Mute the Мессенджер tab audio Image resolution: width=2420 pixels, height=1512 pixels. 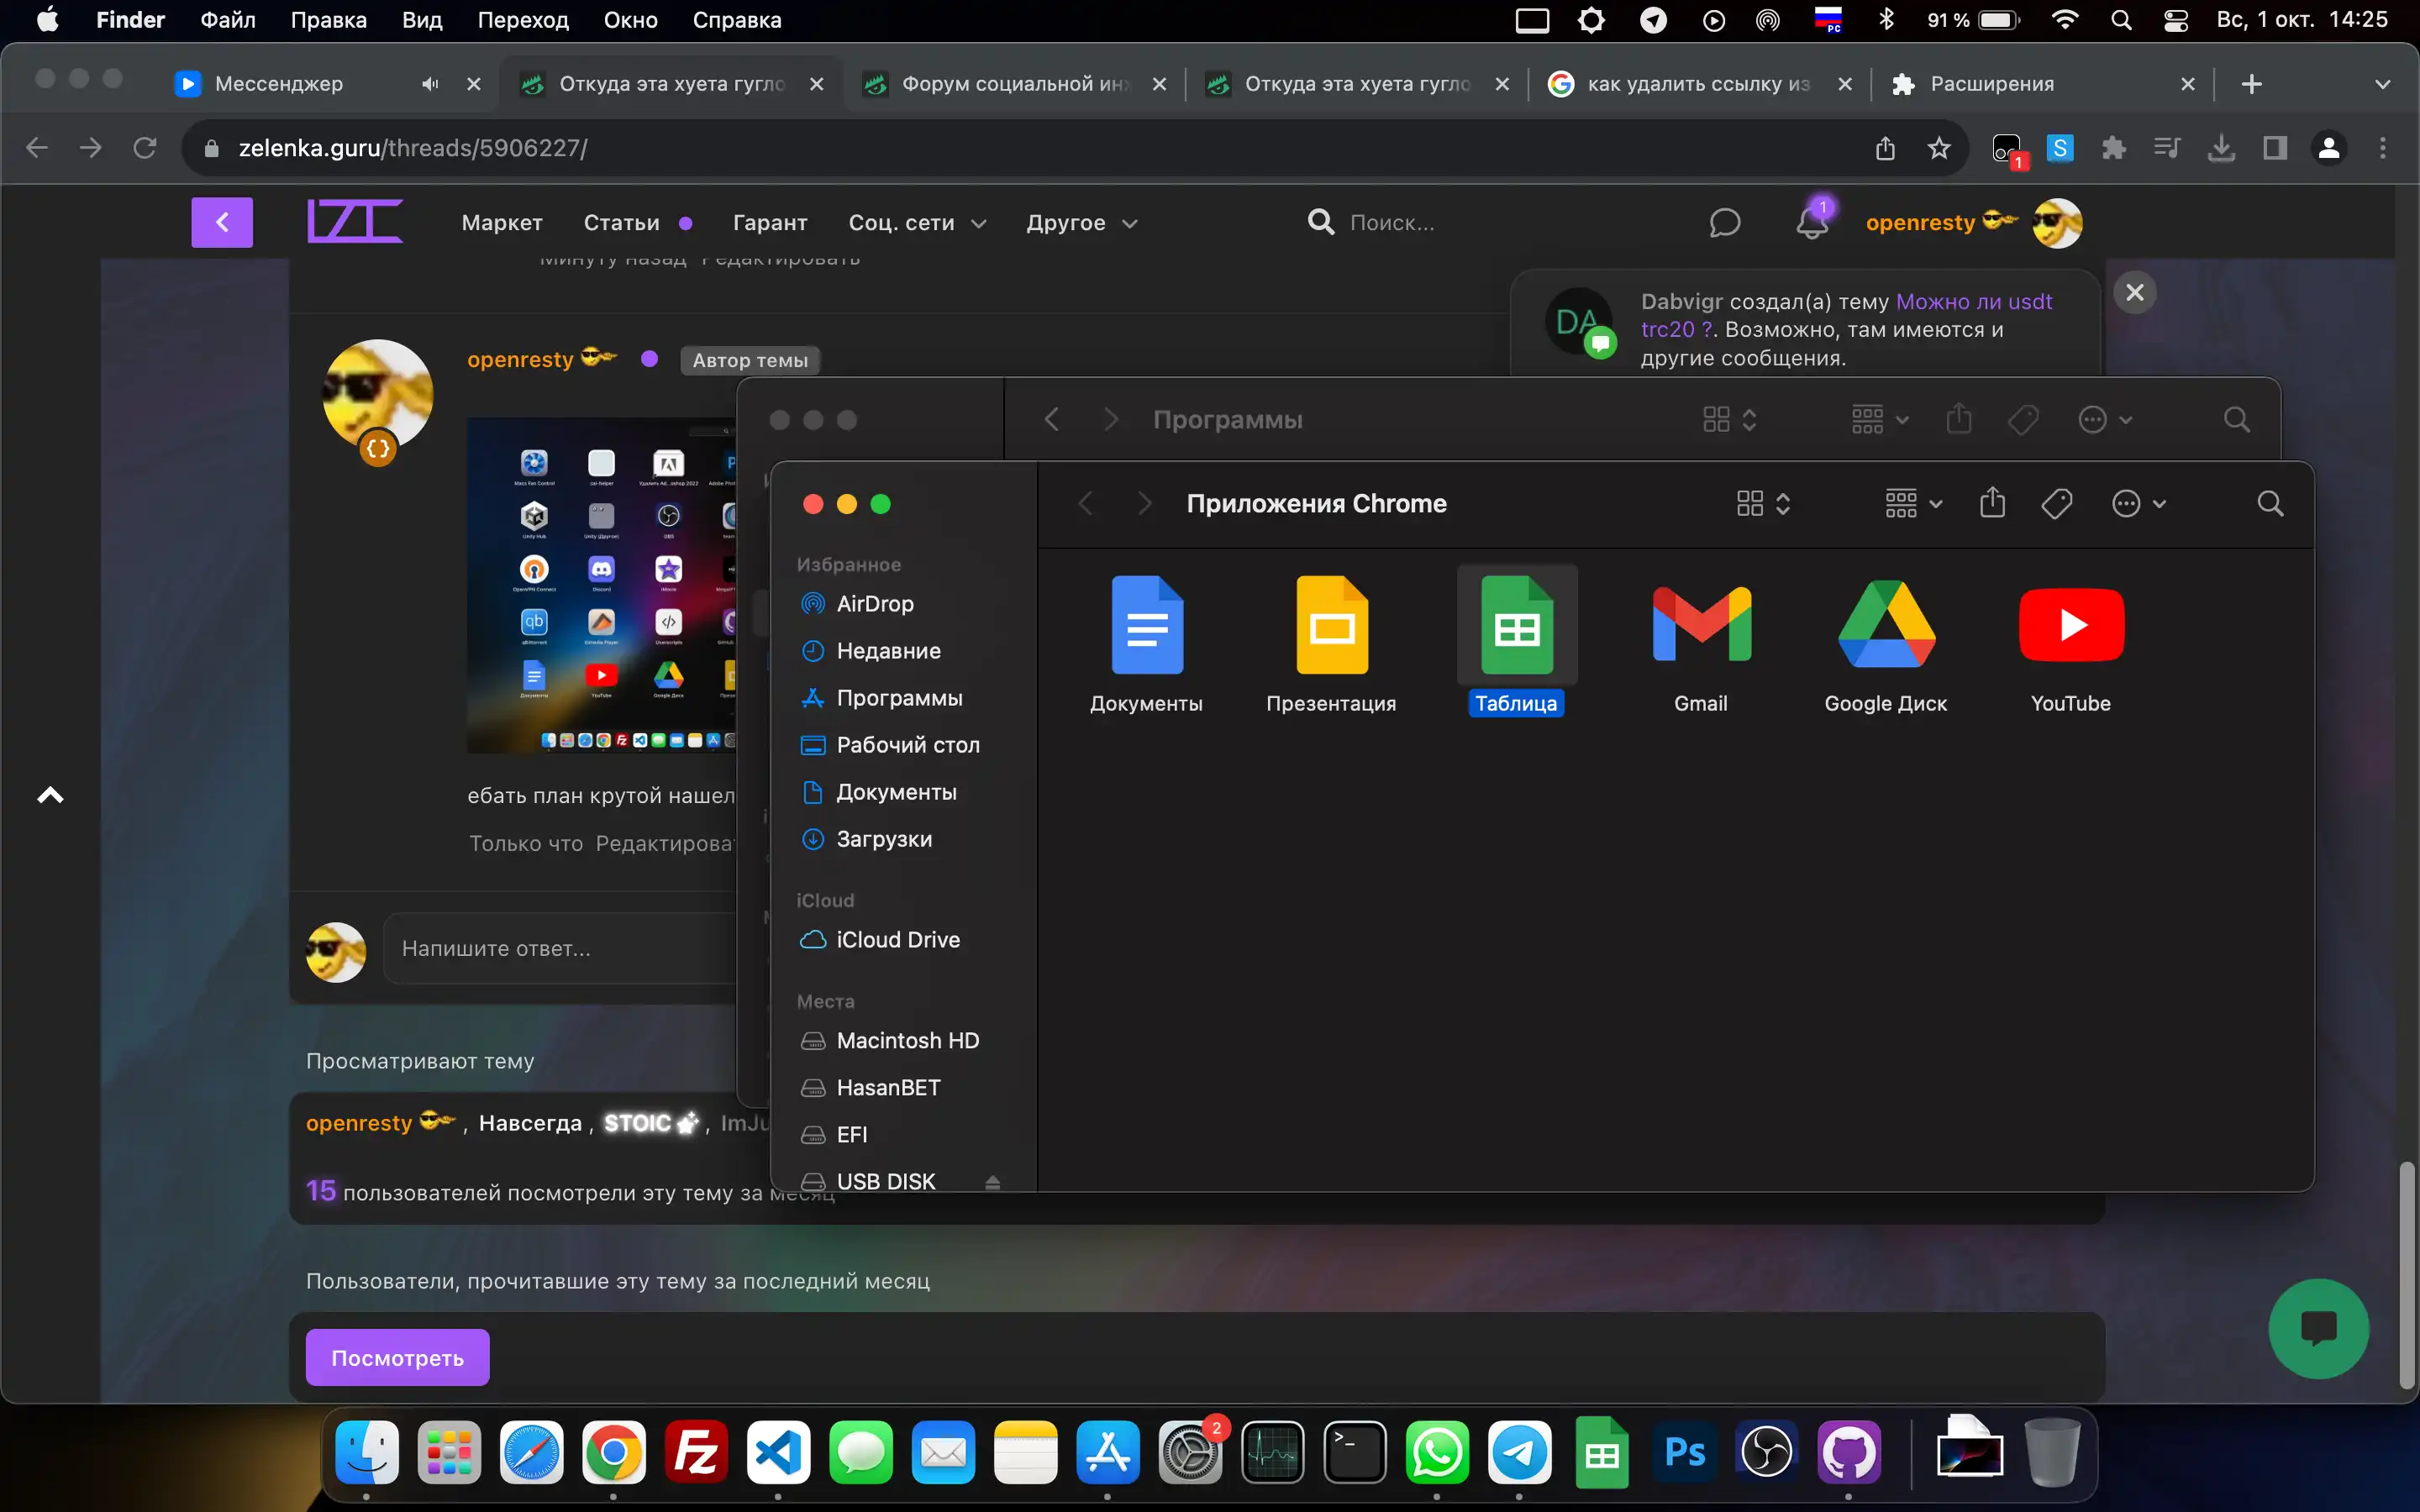[430, 84]
